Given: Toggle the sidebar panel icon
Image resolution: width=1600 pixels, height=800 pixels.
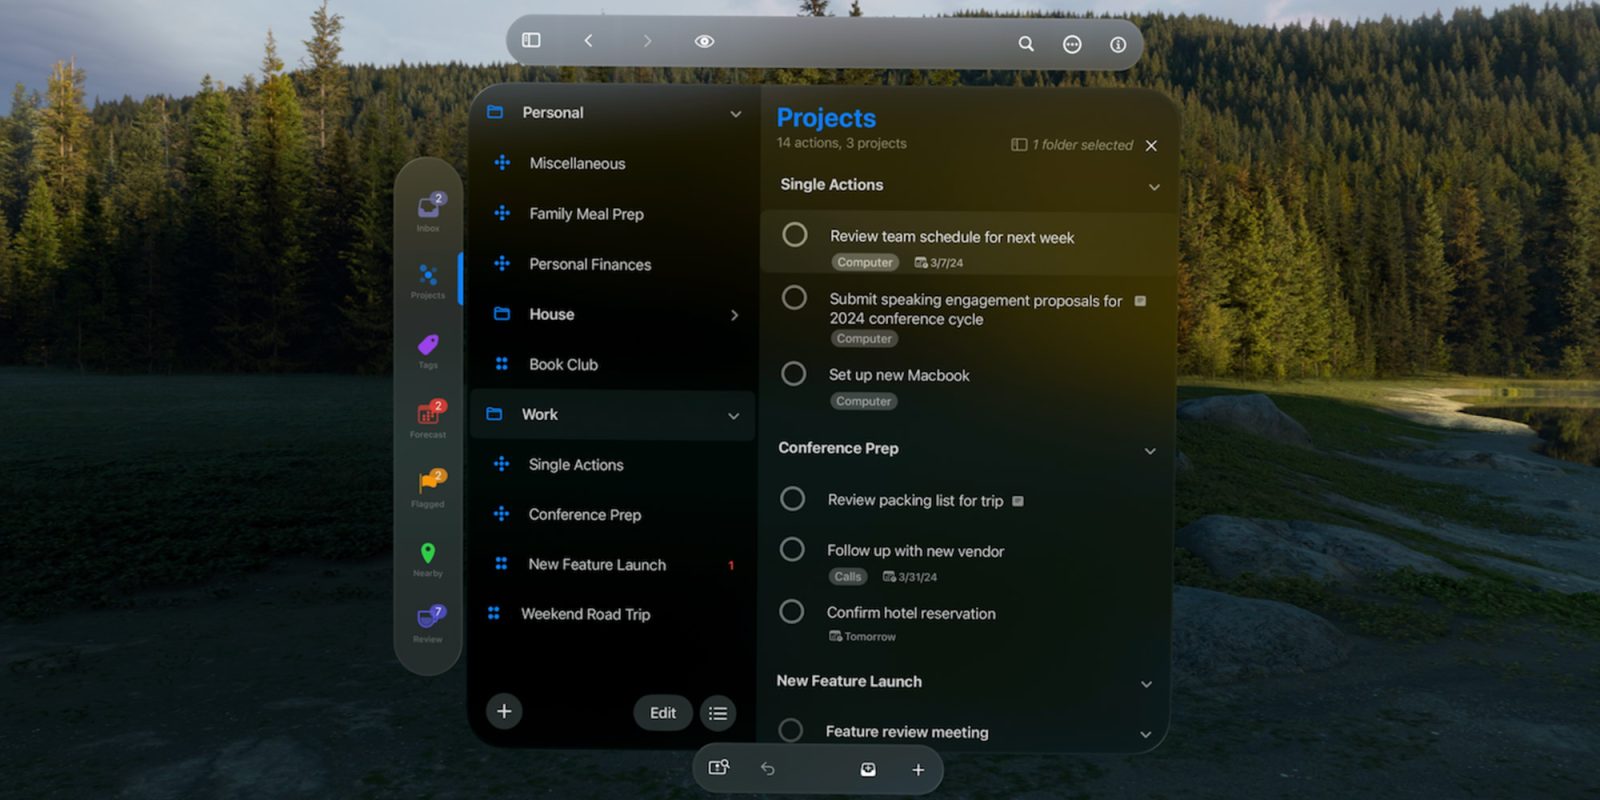Looking at the screenshot, I should [x=531, y=40].
